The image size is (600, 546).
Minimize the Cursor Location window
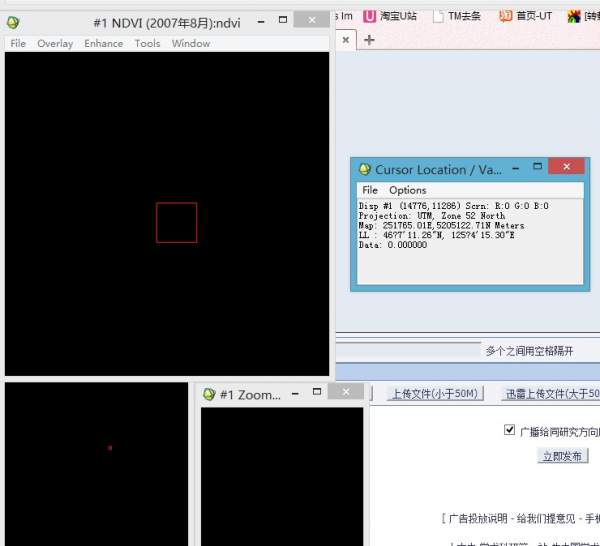[516, 168]
